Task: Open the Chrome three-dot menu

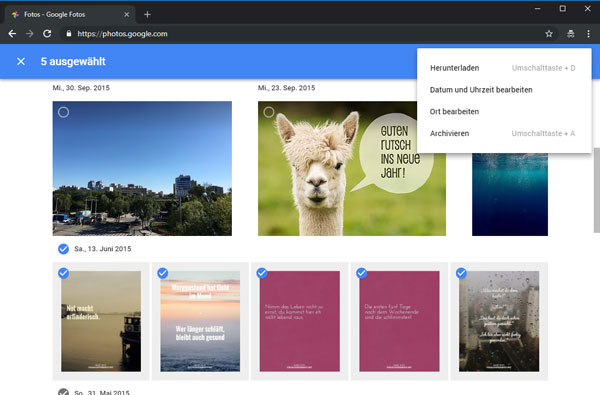Action: [x=589, y=34]
